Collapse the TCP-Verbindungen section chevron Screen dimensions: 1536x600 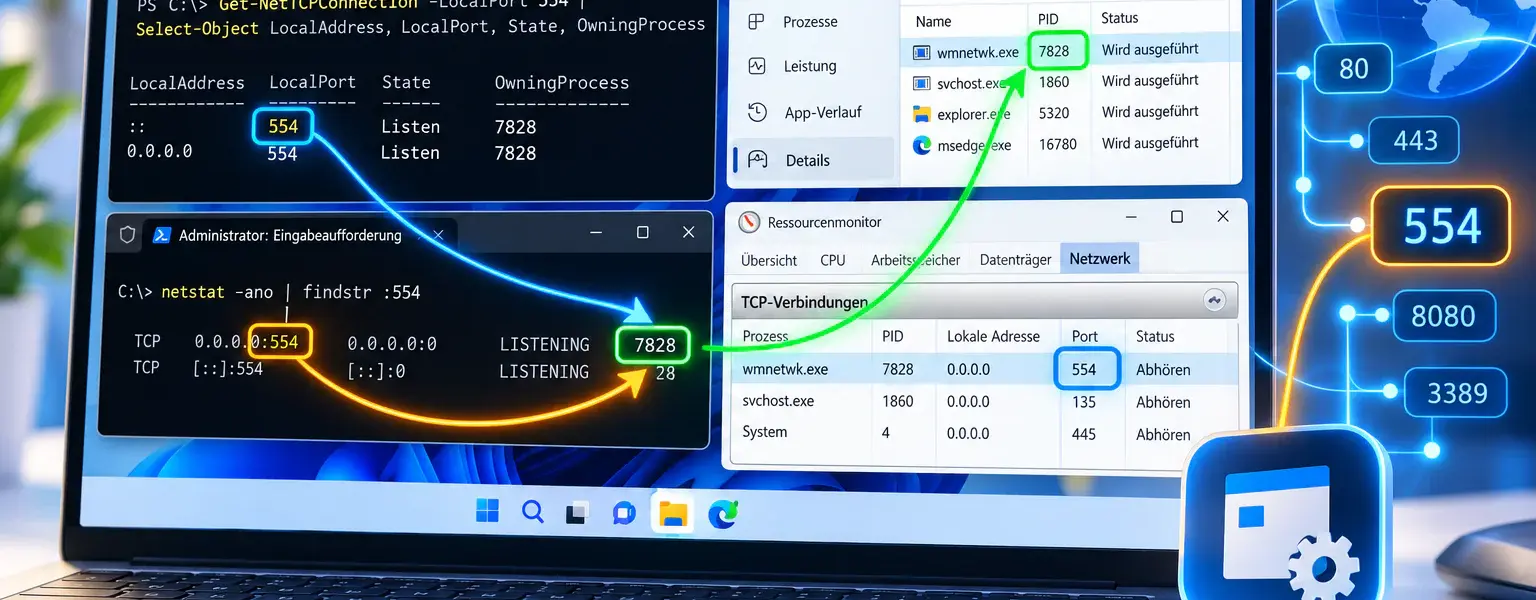click(x=1216, y=300)
